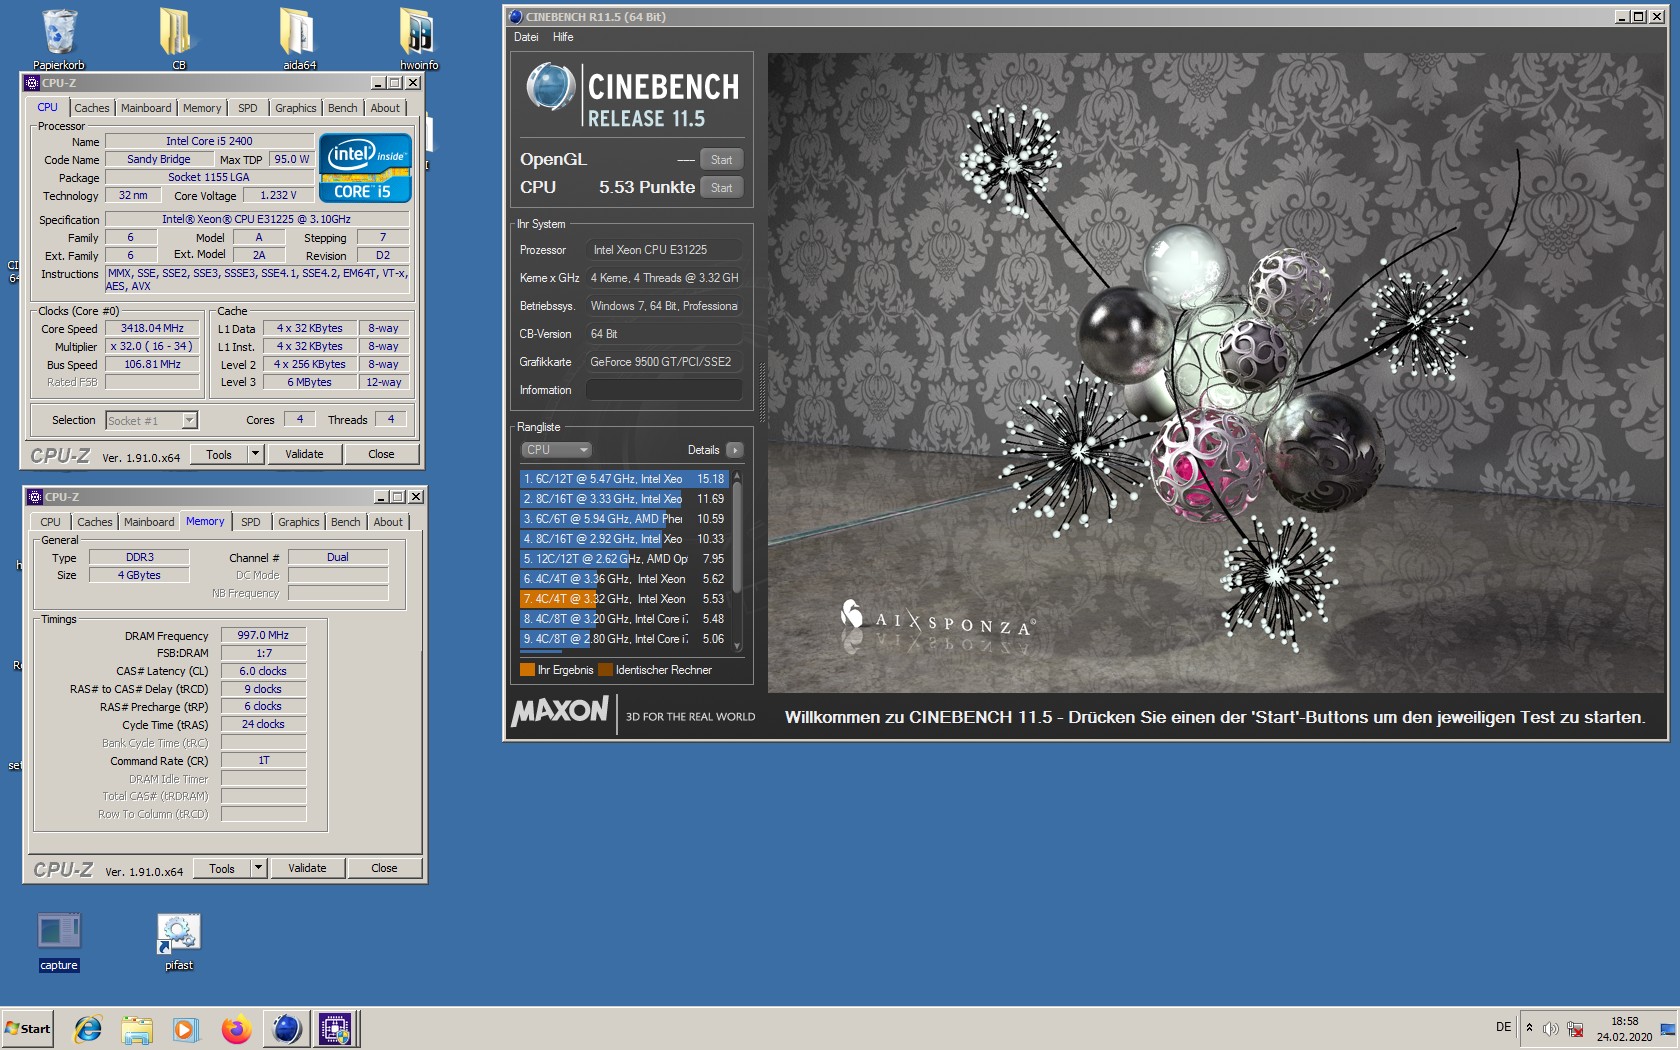Open the Datei menu in Cinebench
Screen dimensions: 1680x1050
pyautogui.click(x=526, y=37)
